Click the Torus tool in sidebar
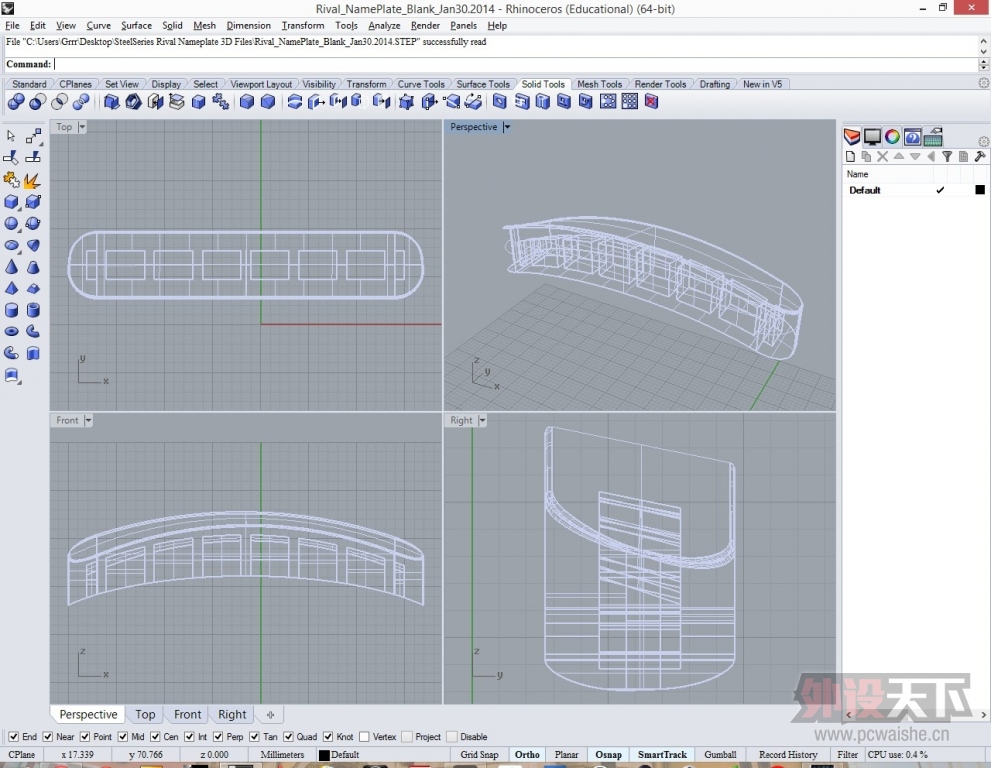The image size is (991, 768). [x=11, y=331]
